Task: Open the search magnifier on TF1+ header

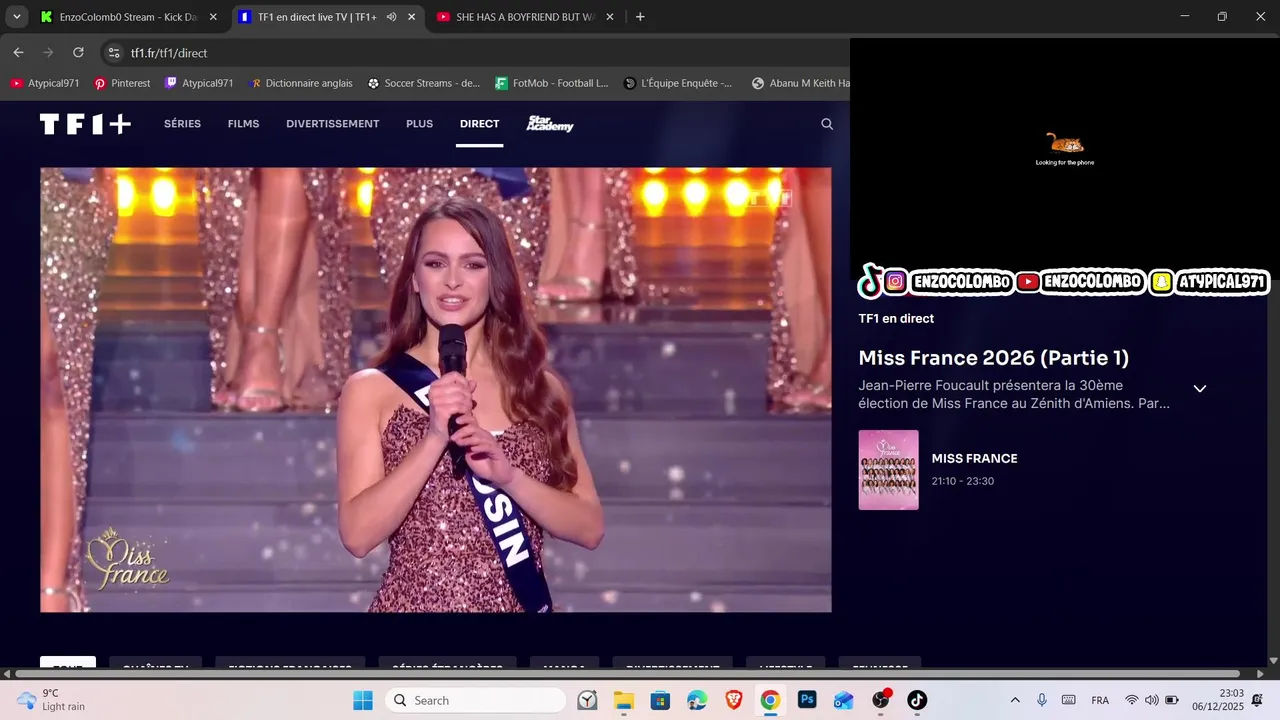Action: (x=827, y=124)
